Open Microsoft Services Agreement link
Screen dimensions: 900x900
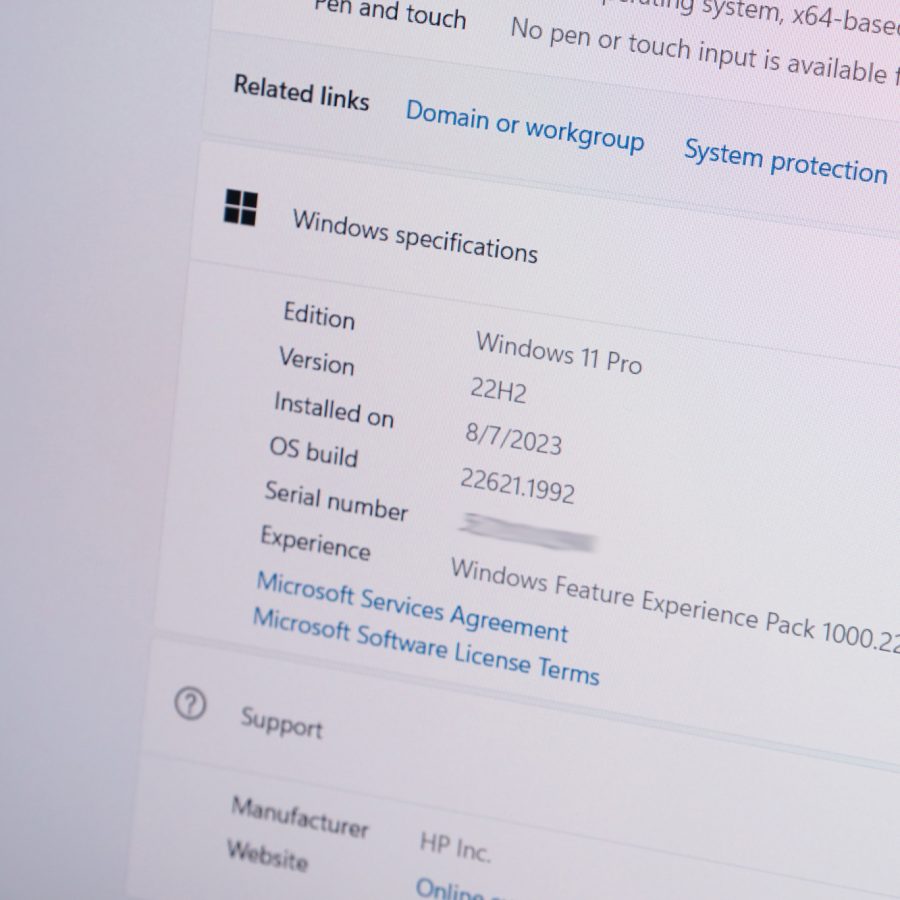[412, 607]
